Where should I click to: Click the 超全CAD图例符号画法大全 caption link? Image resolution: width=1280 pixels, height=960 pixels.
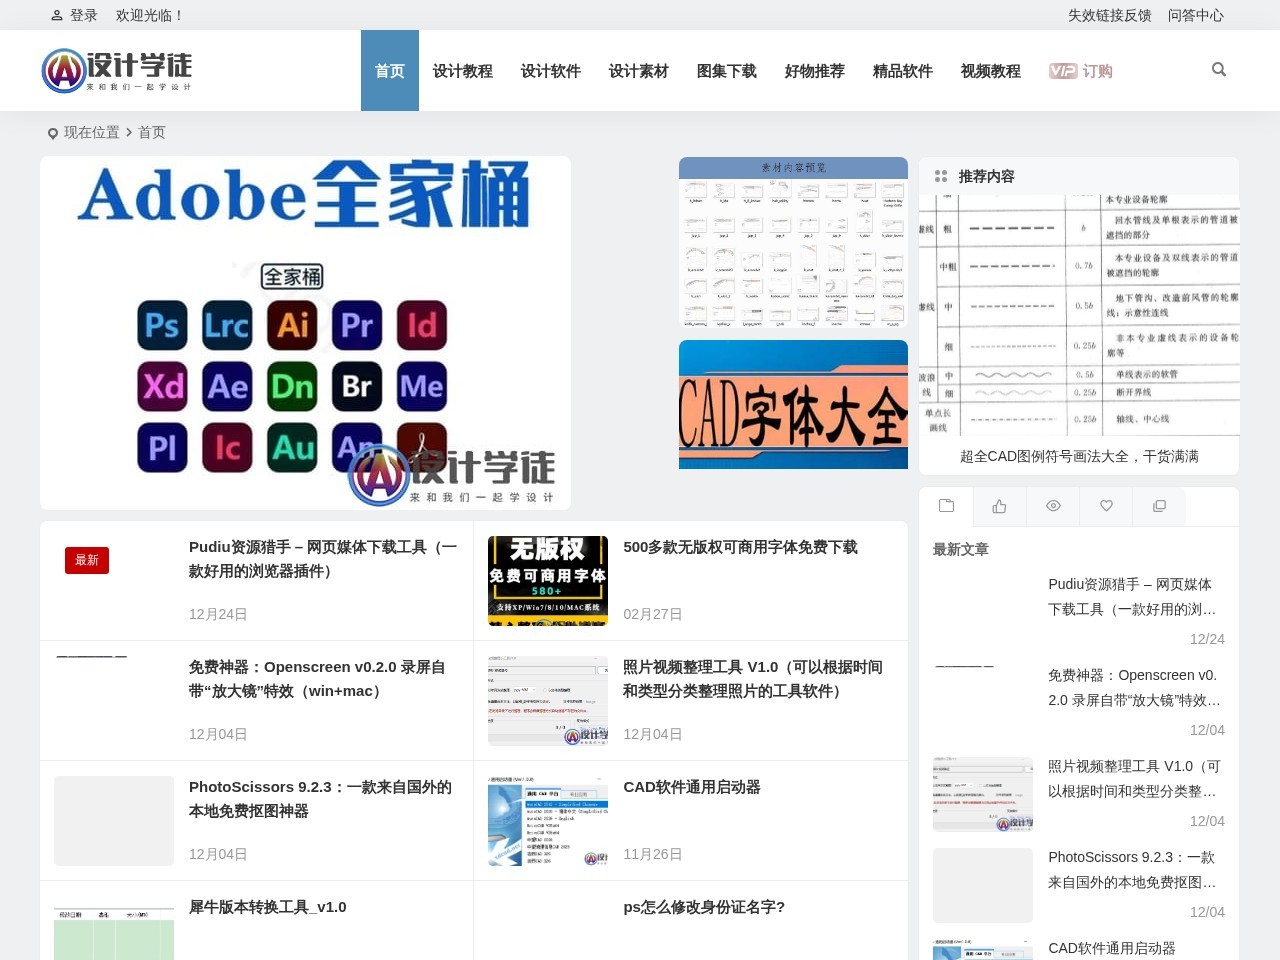pos(1078,456)
